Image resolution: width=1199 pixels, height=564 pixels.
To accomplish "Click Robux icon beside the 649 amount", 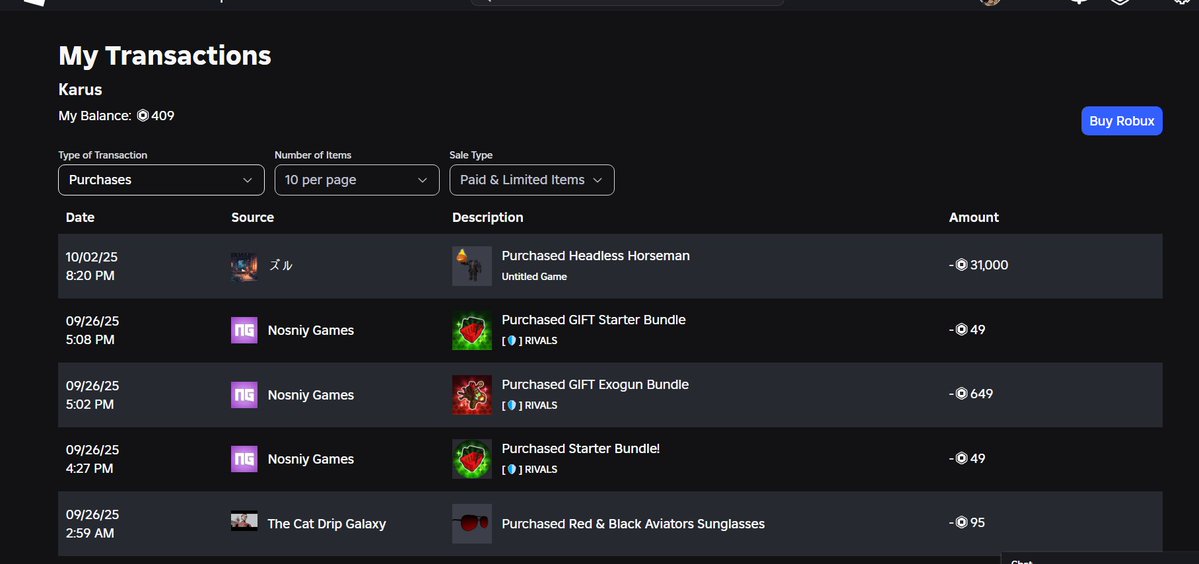I will [962, 394].
